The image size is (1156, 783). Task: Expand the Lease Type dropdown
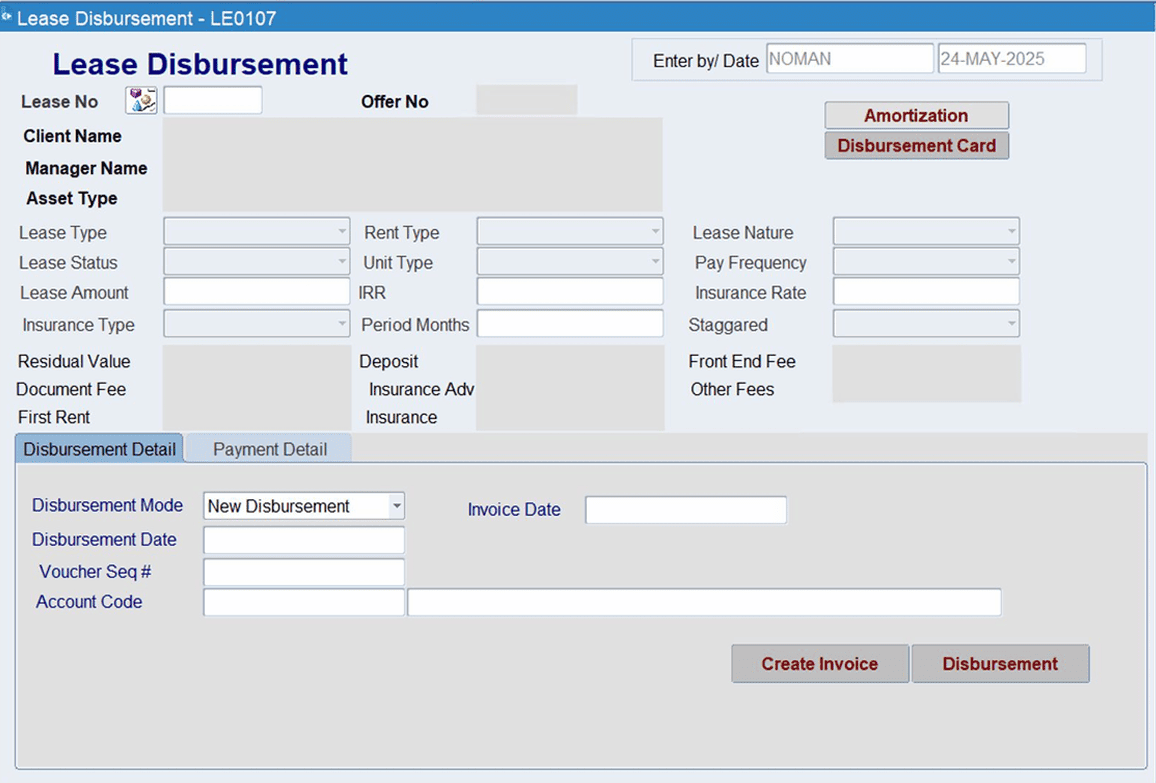[341, 232]
